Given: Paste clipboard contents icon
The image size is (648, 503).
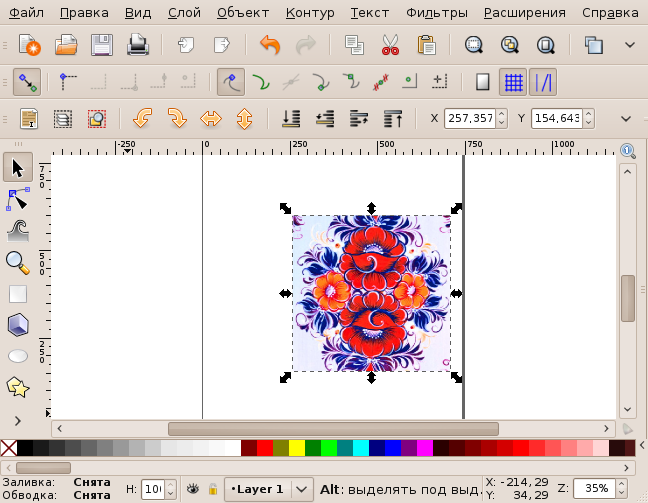Looking at the screenshot, I should click(426, 45).
